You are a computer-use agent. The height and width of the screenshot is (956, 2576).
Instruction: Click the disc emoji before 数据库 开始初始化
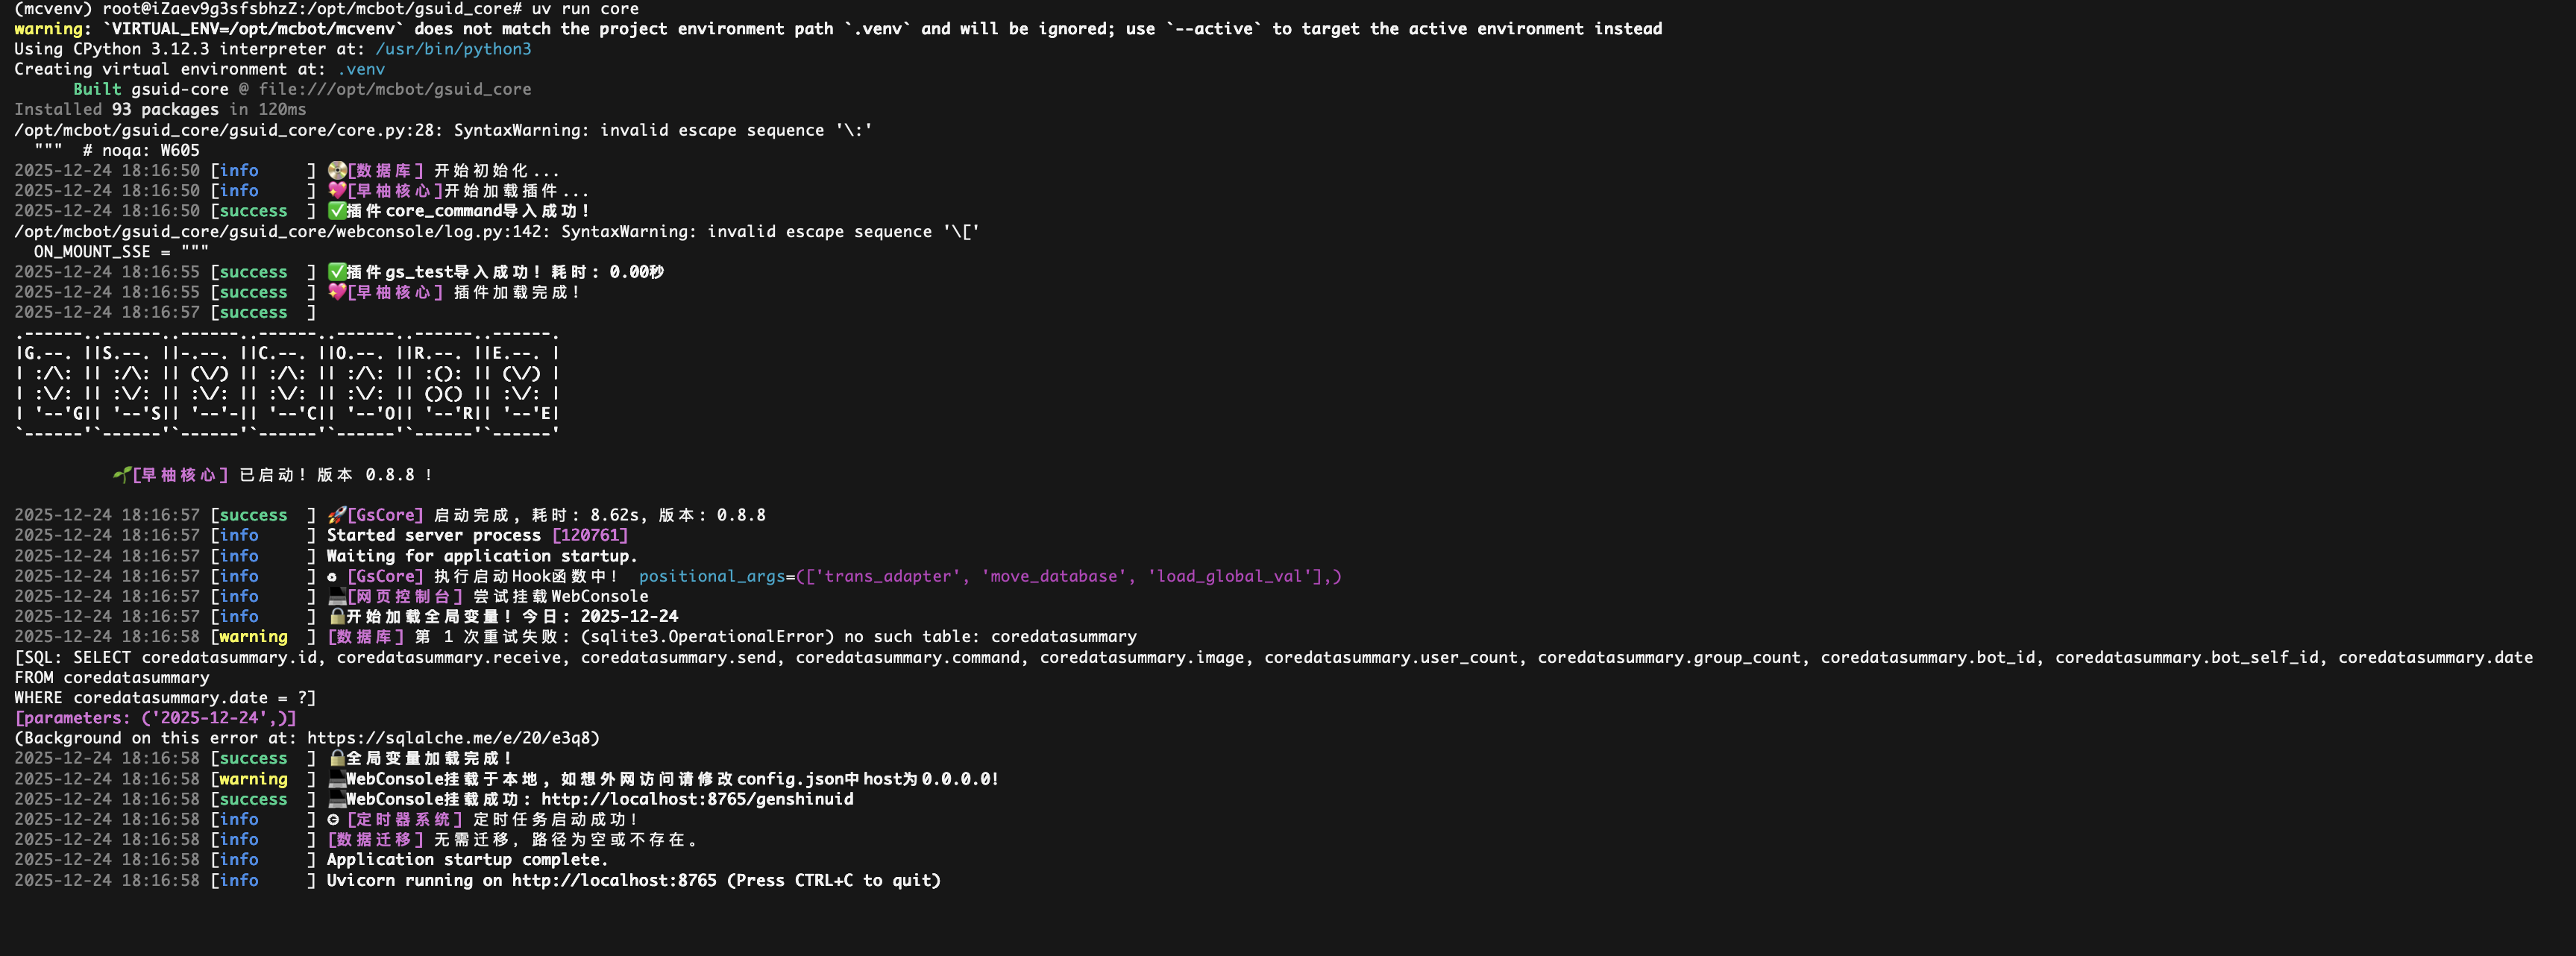tap(337, 171)
